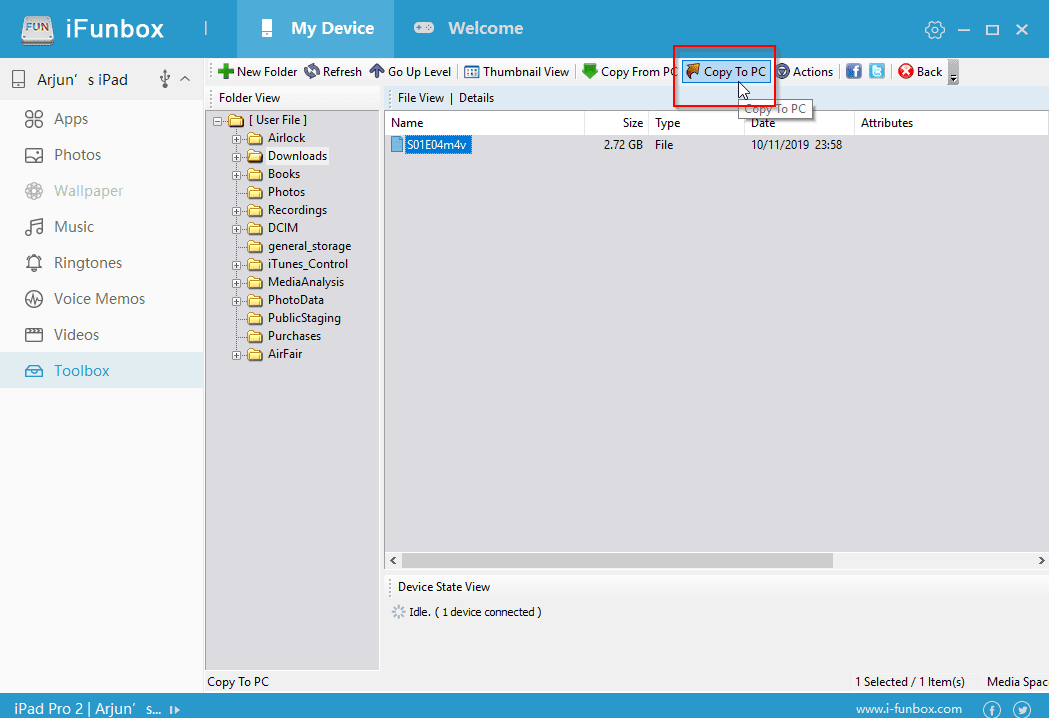Click the iPad Pro 2 device label

coord(88,709)
